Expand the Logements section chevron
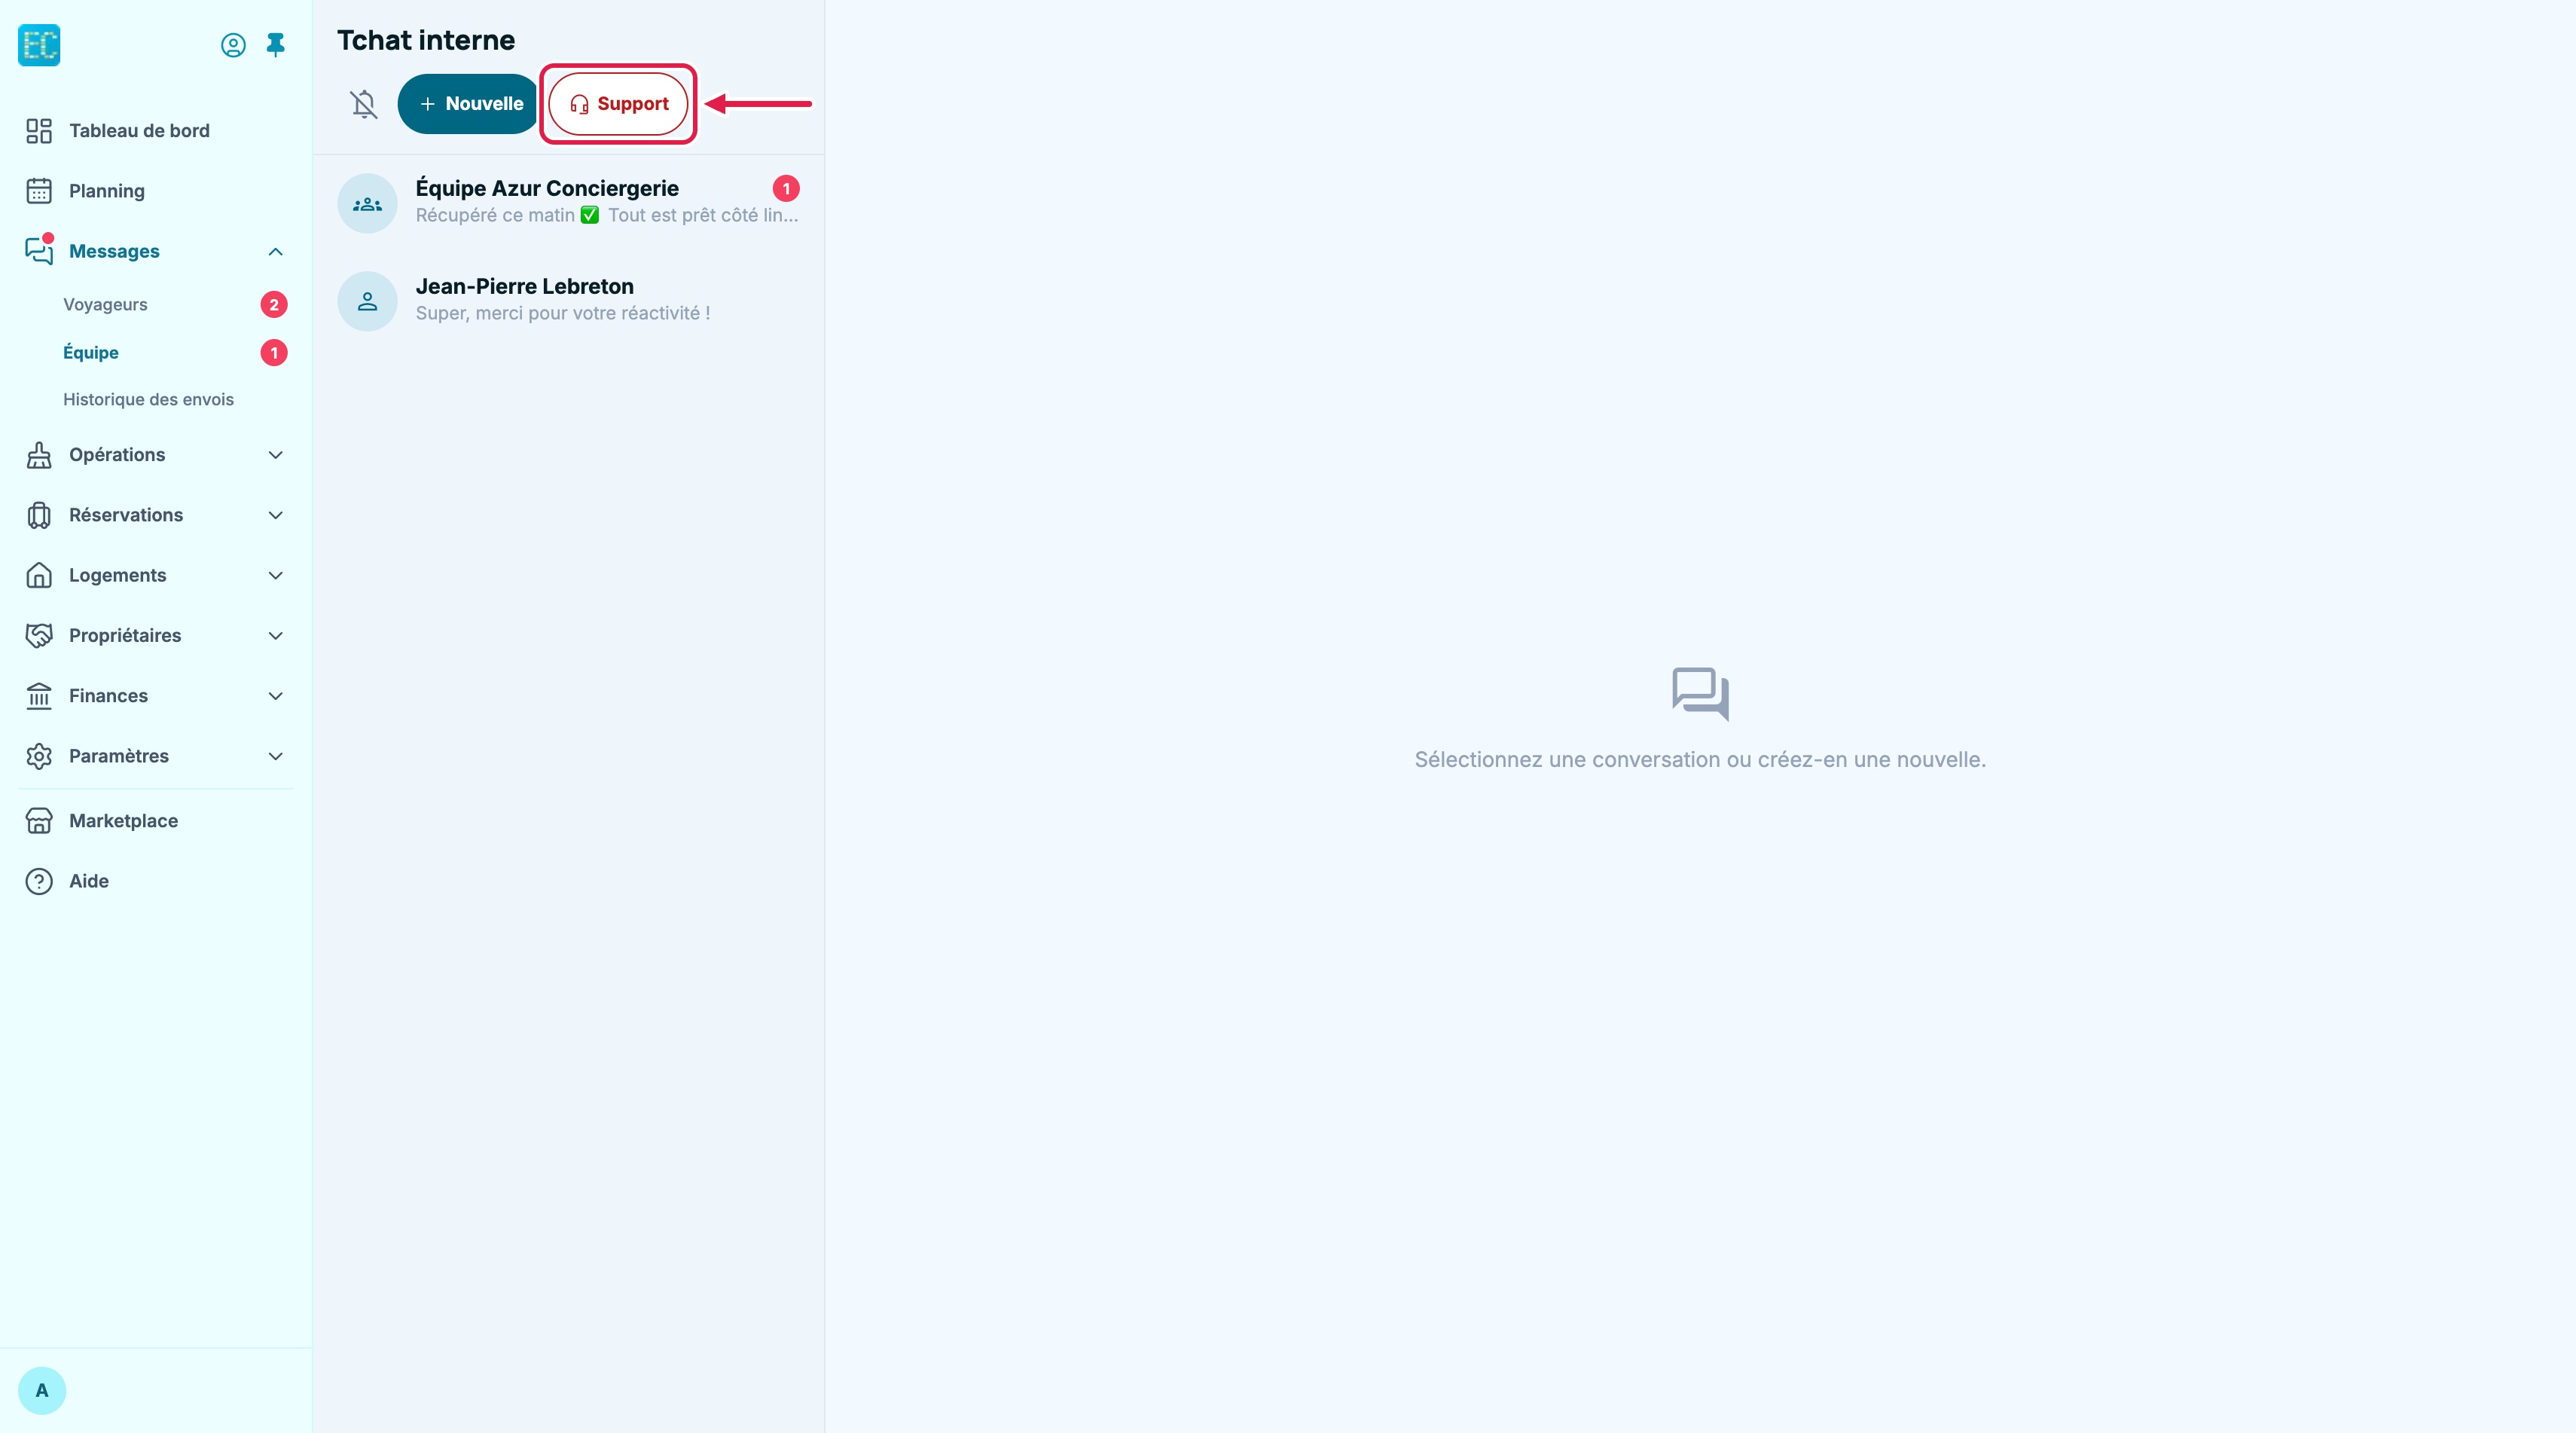Viewport: 2576px width, 1433px height. pos(276,575)
